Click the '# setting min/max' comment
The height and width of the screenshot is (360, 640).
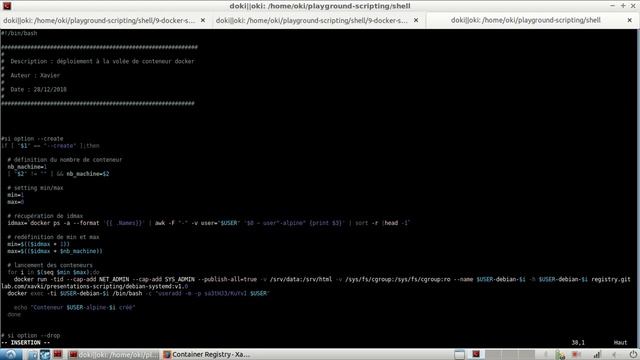pos(35,188)
